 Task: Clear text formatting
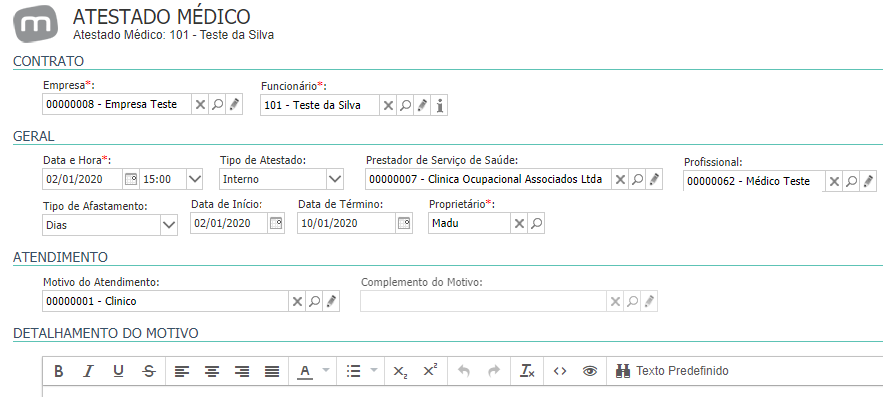527,371
